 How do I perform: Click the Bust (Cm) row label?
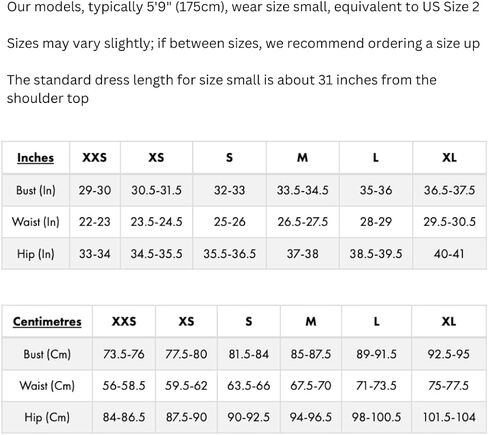[47, 354]
